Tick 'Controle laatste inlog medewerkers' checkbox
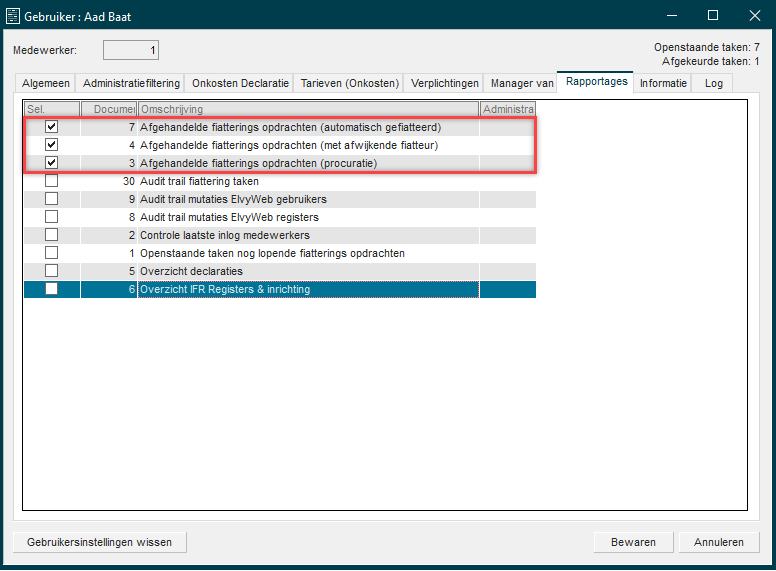Screen dimensions: 776x571 coord(52,235)
